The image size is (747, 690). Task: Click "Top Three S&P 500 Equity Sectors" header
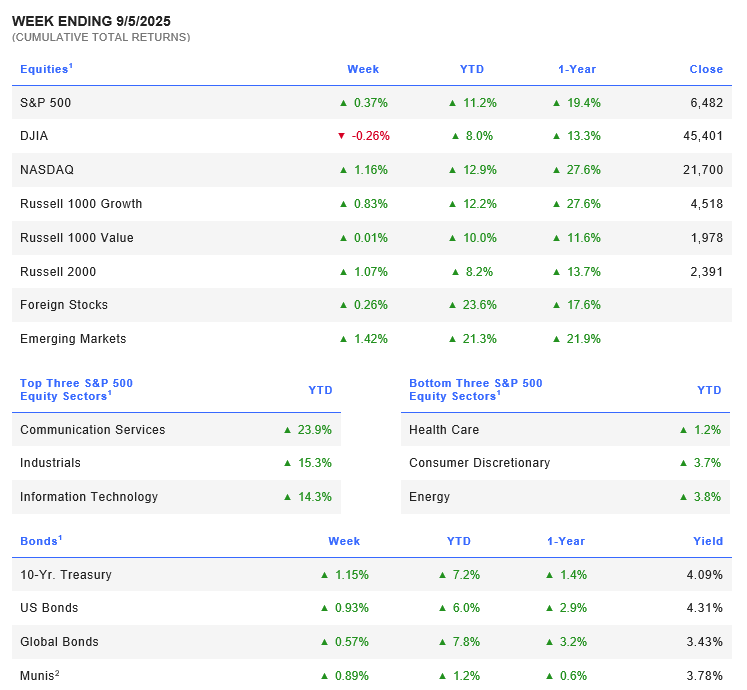point(76,390)
